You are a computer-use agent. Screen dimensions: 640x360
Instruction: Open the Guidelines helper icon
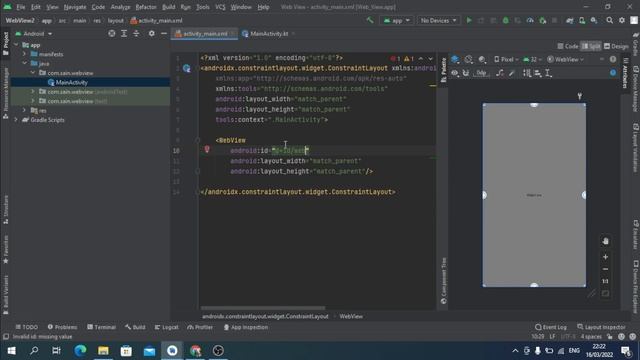549,73
